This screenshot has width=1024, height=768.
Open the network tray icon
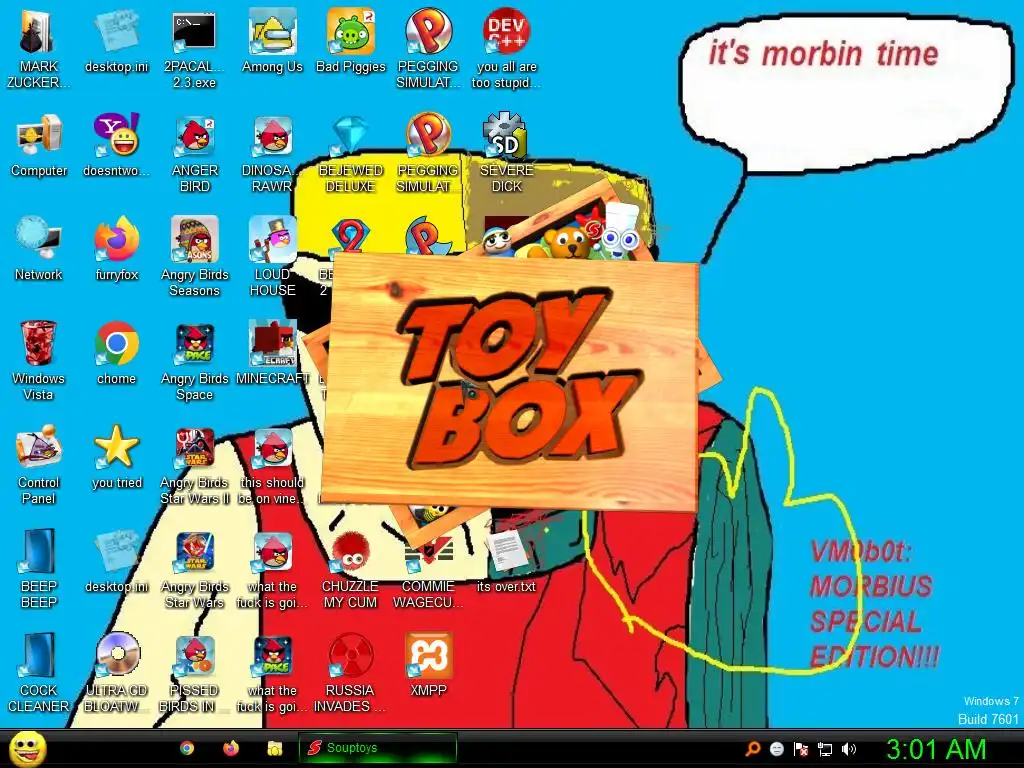pyautogui.click(x=825, y=749)
